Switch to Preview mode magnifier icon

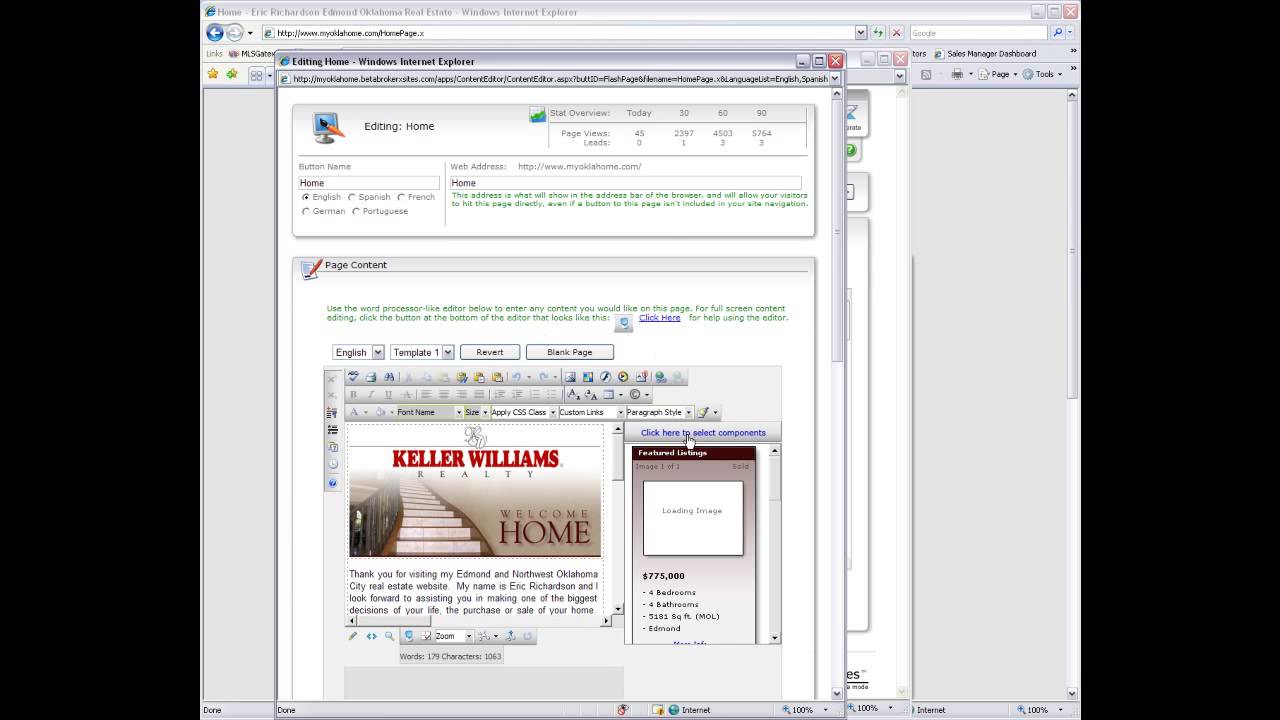click(390, 636)
